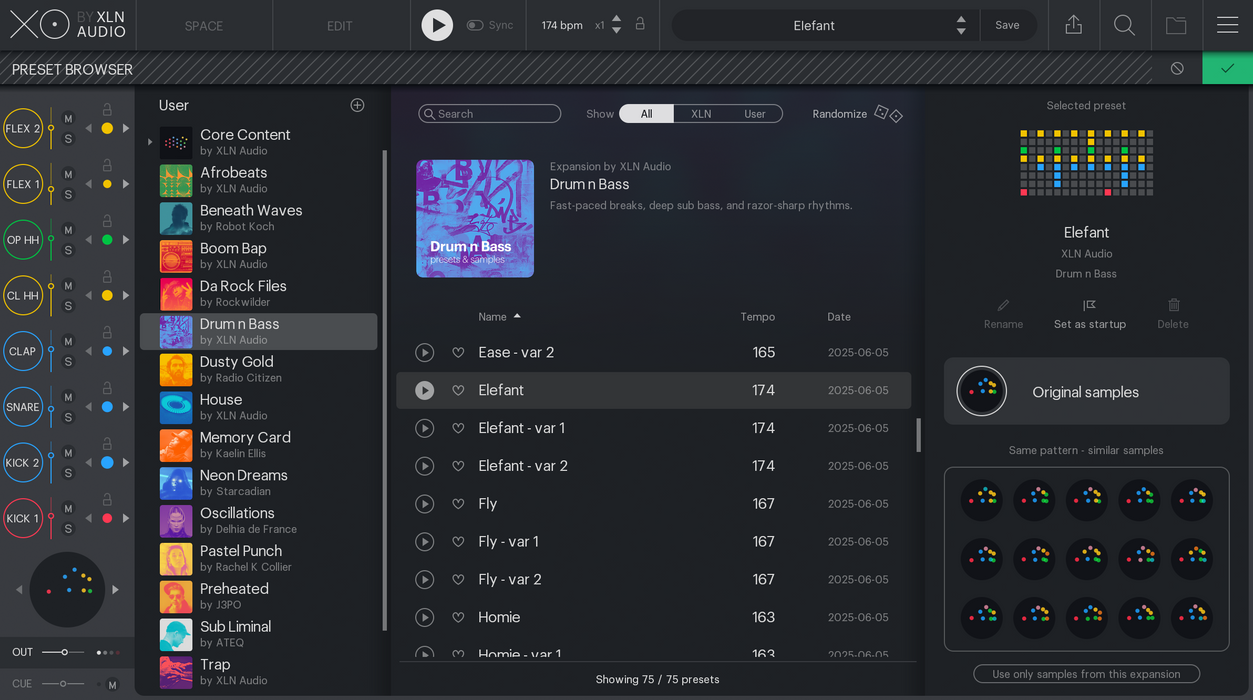Toggle the Name column sort arrow
The image size is (1253, 700).
point(518,316)
